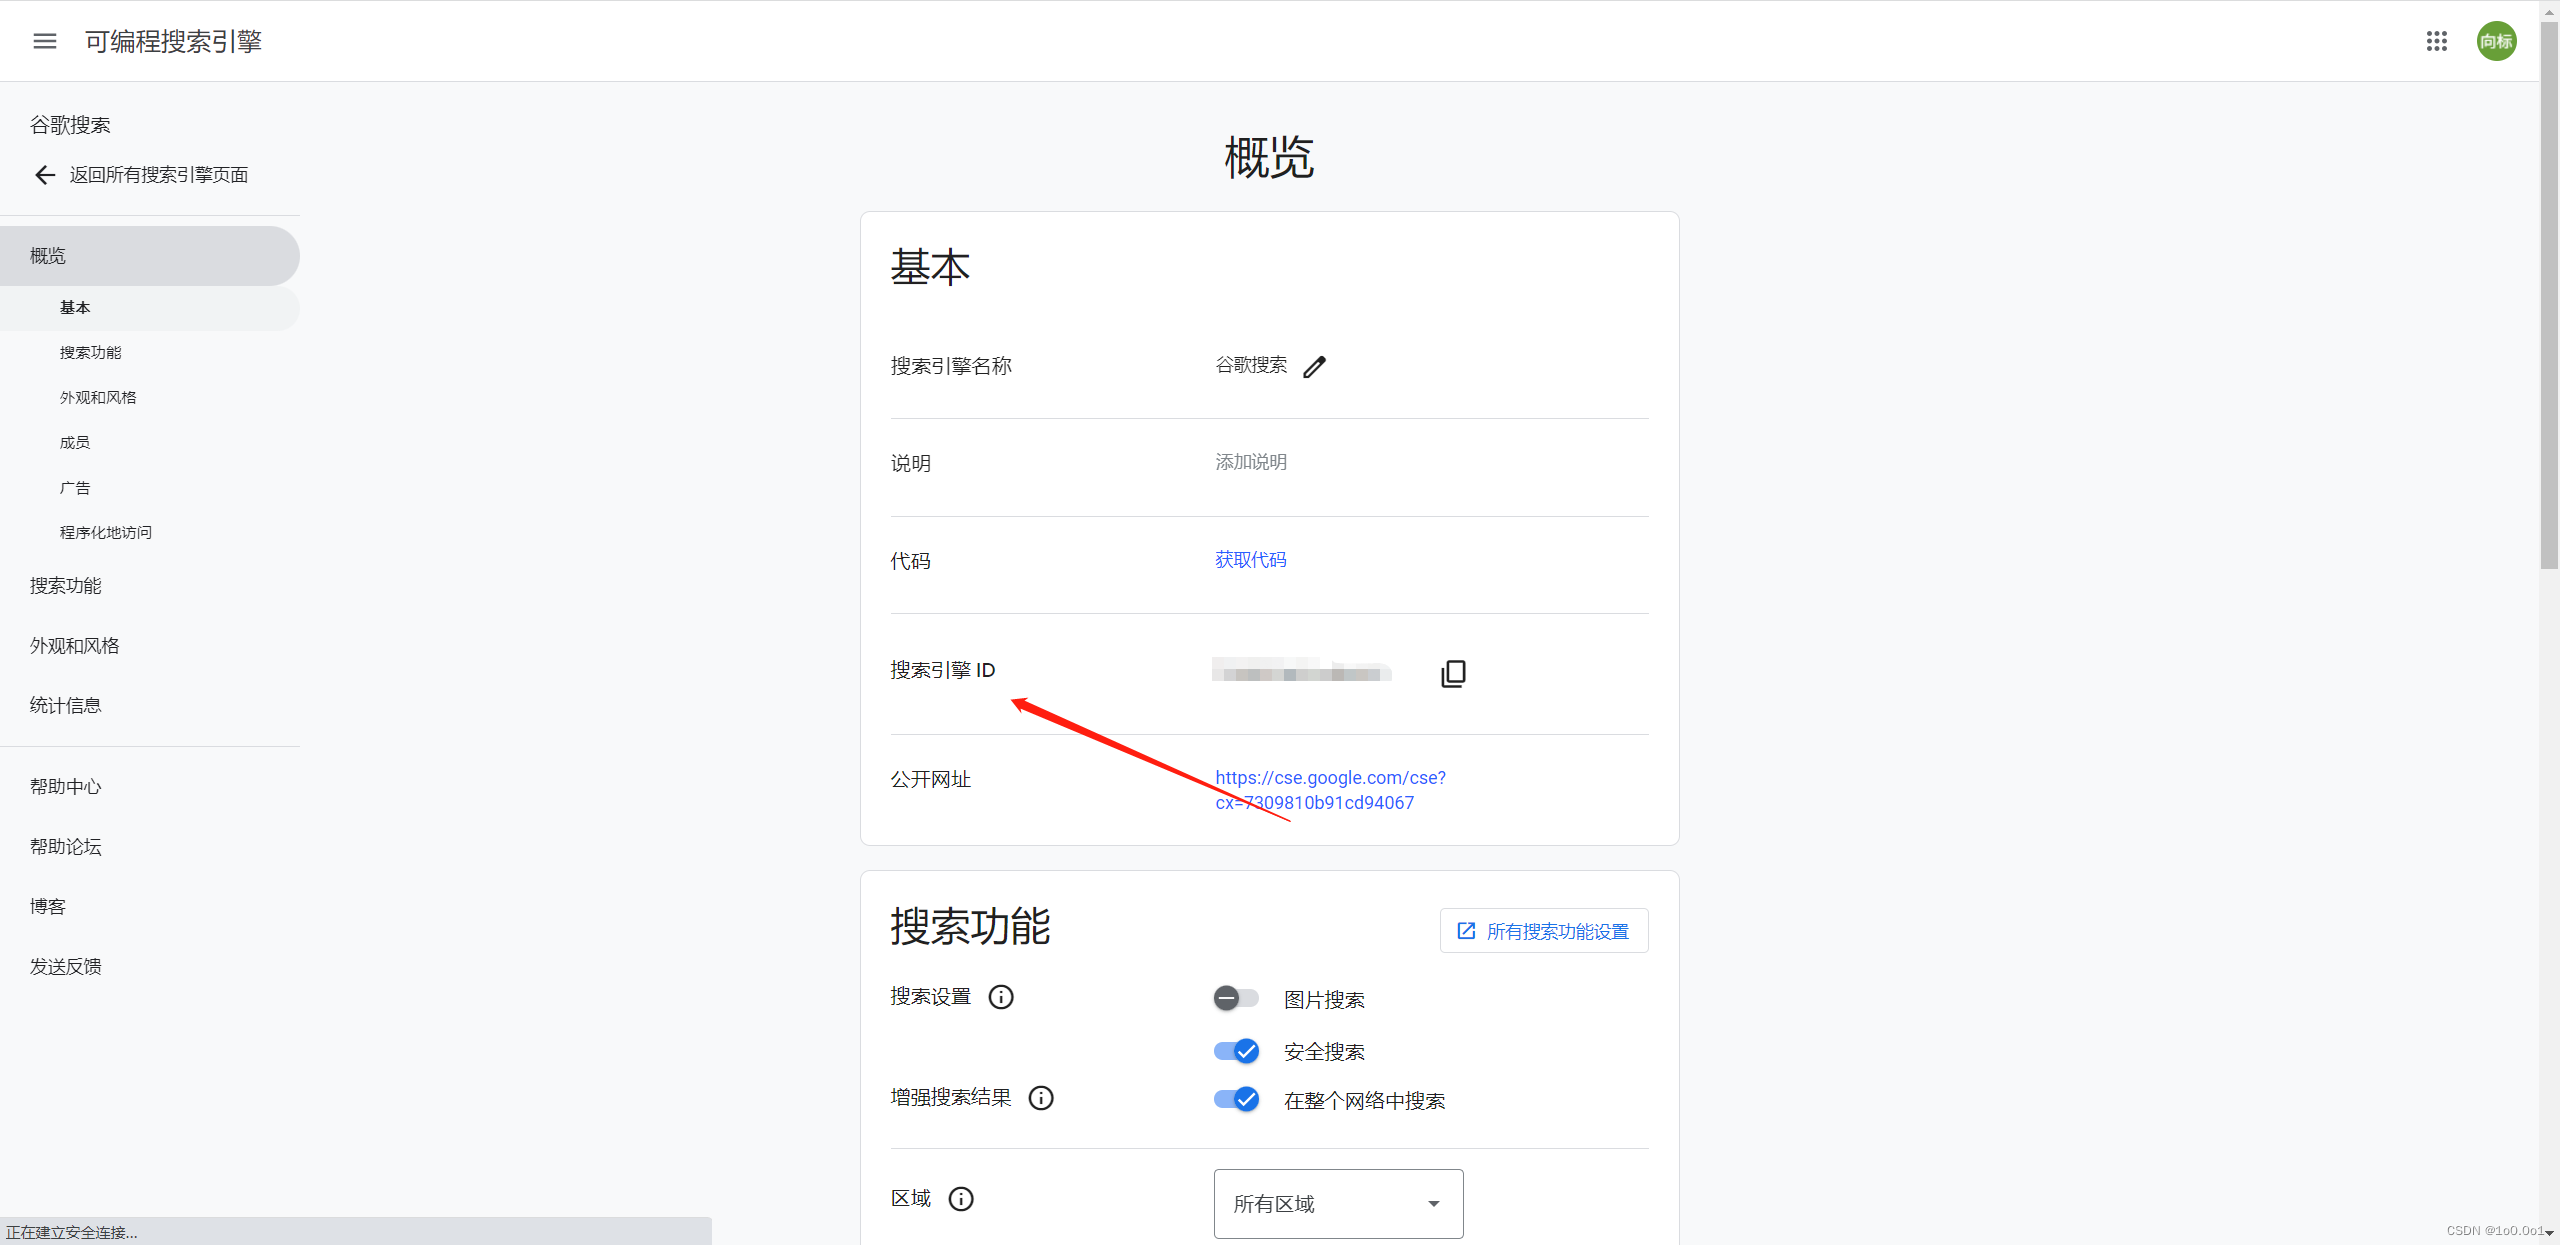Click the 获取代码 link
The image size is (2560, 1245).
[1251, 560]
